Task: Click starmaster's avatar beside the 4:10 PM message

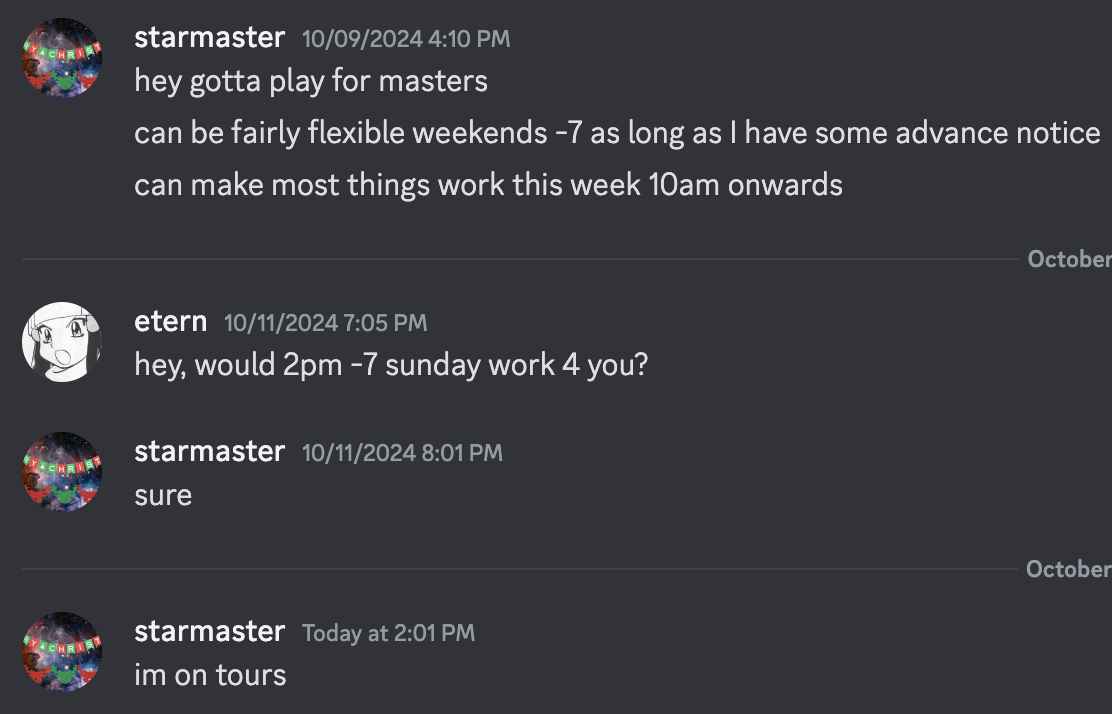Action: point(62,57)
